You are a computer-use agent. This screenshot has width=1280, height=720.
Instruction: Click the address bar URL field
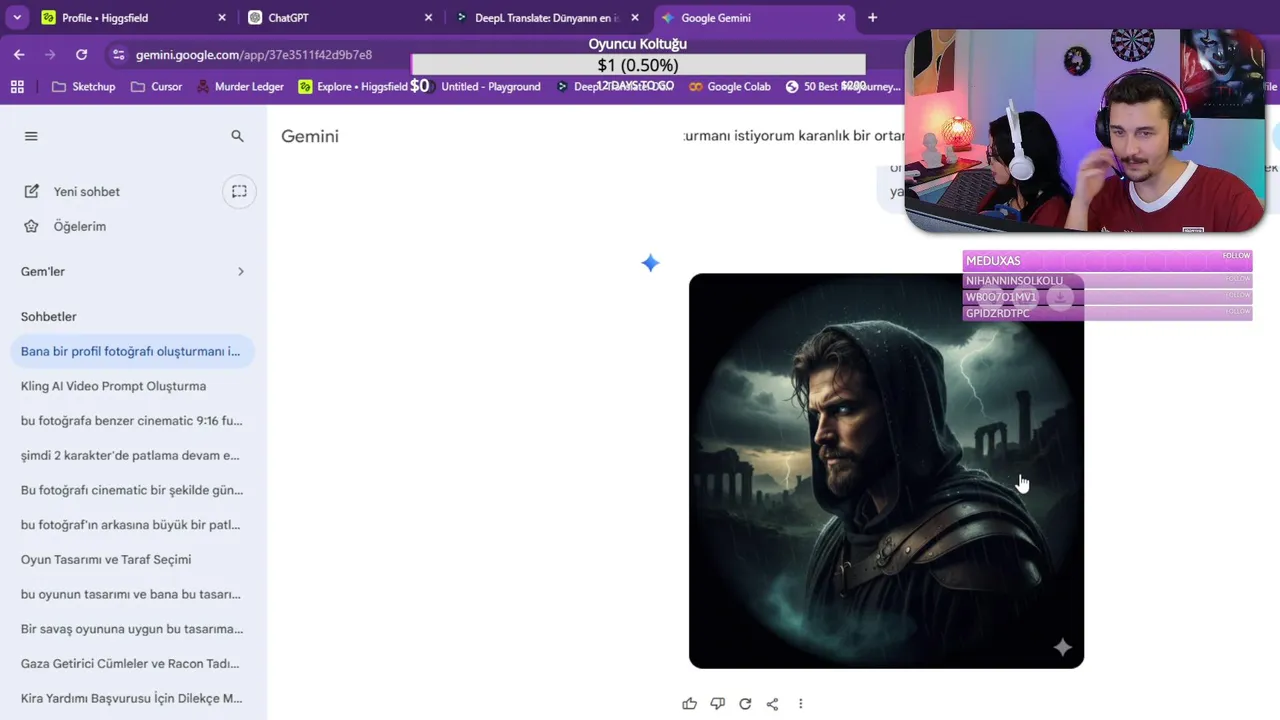tap(254, 55)
